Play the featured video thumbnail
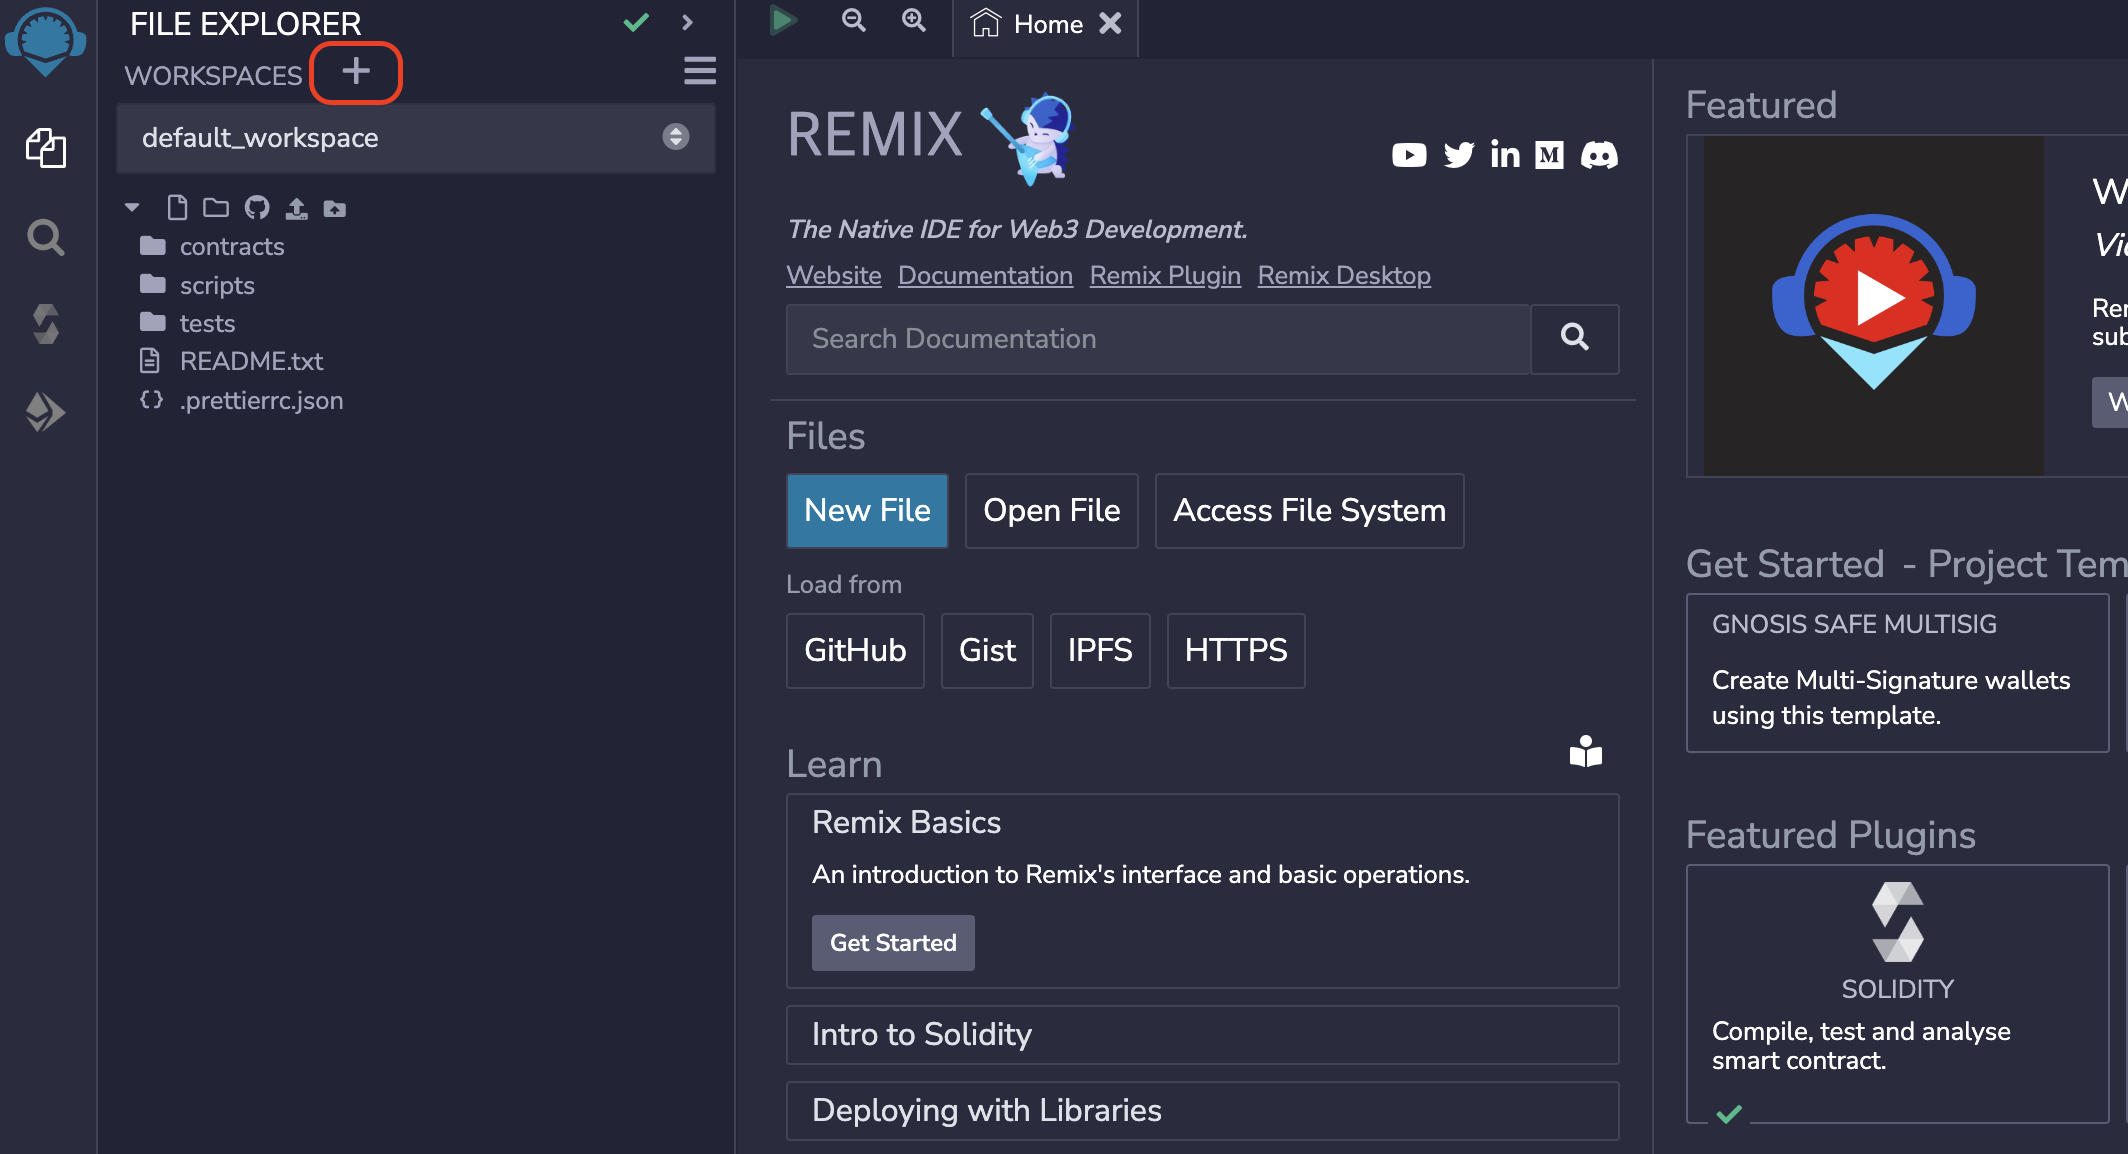 point(1873,300)
